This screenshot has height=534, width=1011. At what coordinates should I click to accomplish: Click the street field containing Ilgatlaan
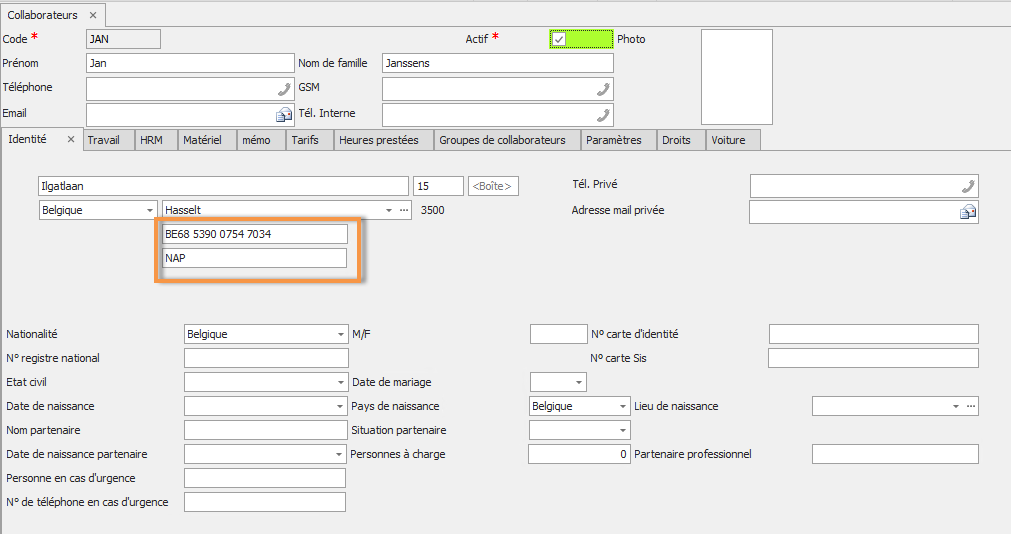[223, 186]
